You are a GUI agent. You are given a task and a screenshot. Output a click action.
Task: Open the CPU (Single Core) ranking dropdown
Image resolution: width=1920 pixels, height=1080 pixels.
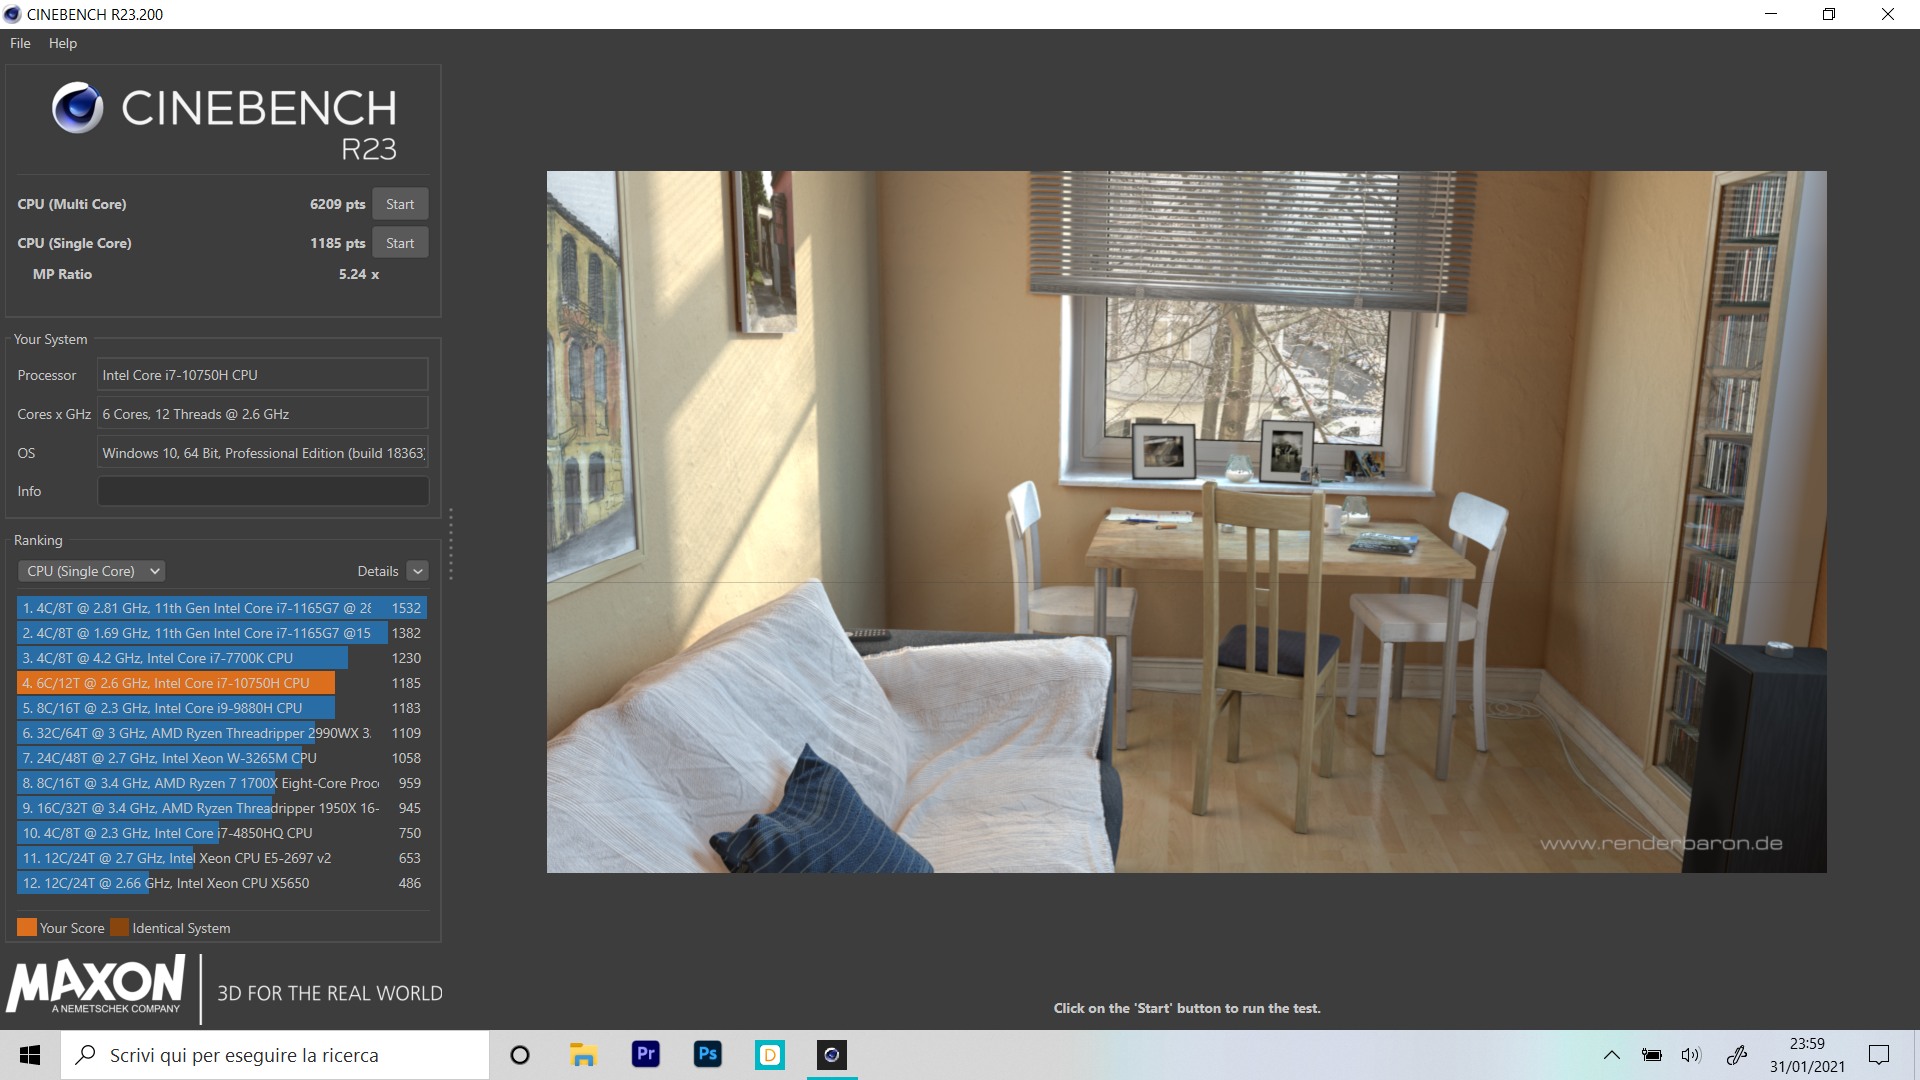pyautogui.click(x=92, y=571)
